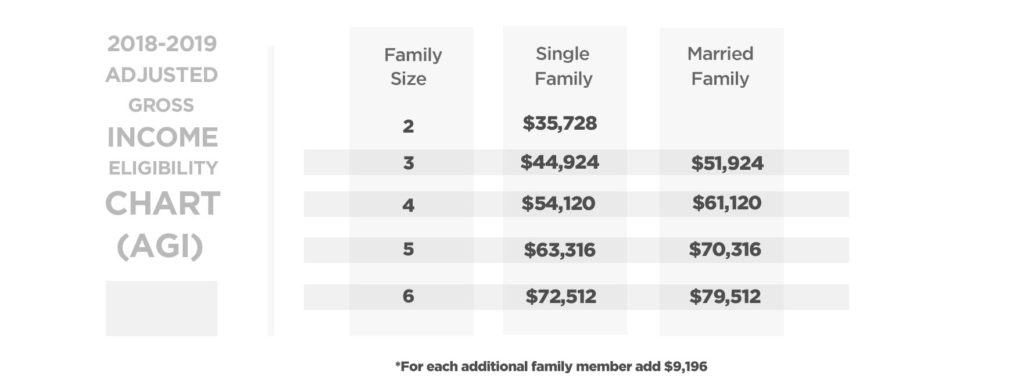Select the $51,924 married family amount
This screenshot has height=392, width=1024.
pos(727,163)
